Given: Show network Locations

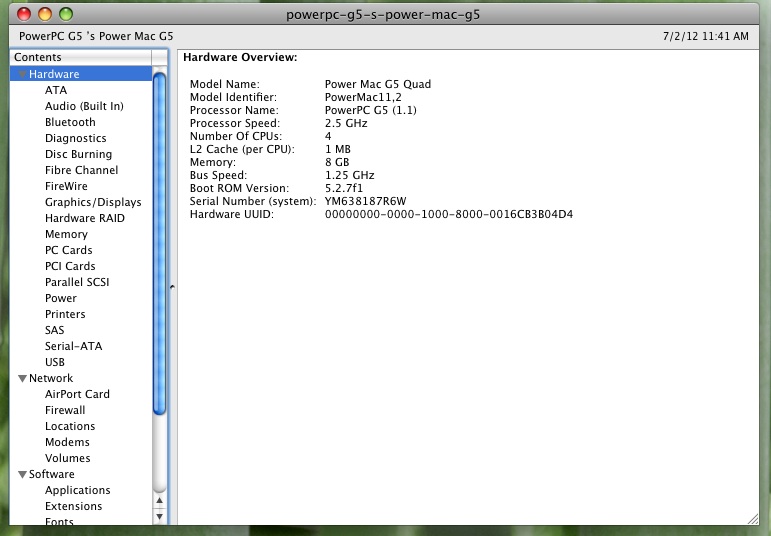Looking at the screenshot, I should click(70, 426).
